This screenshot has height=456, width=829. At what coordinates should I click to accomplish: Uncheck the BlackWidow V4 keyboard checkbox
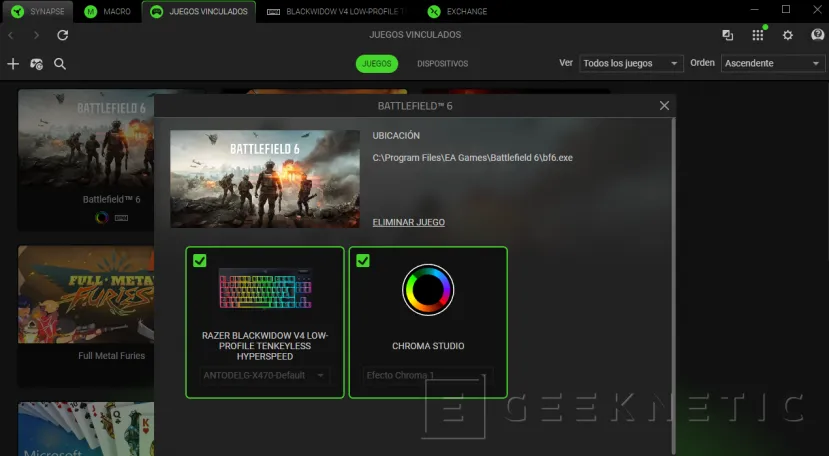coord(199,261)
